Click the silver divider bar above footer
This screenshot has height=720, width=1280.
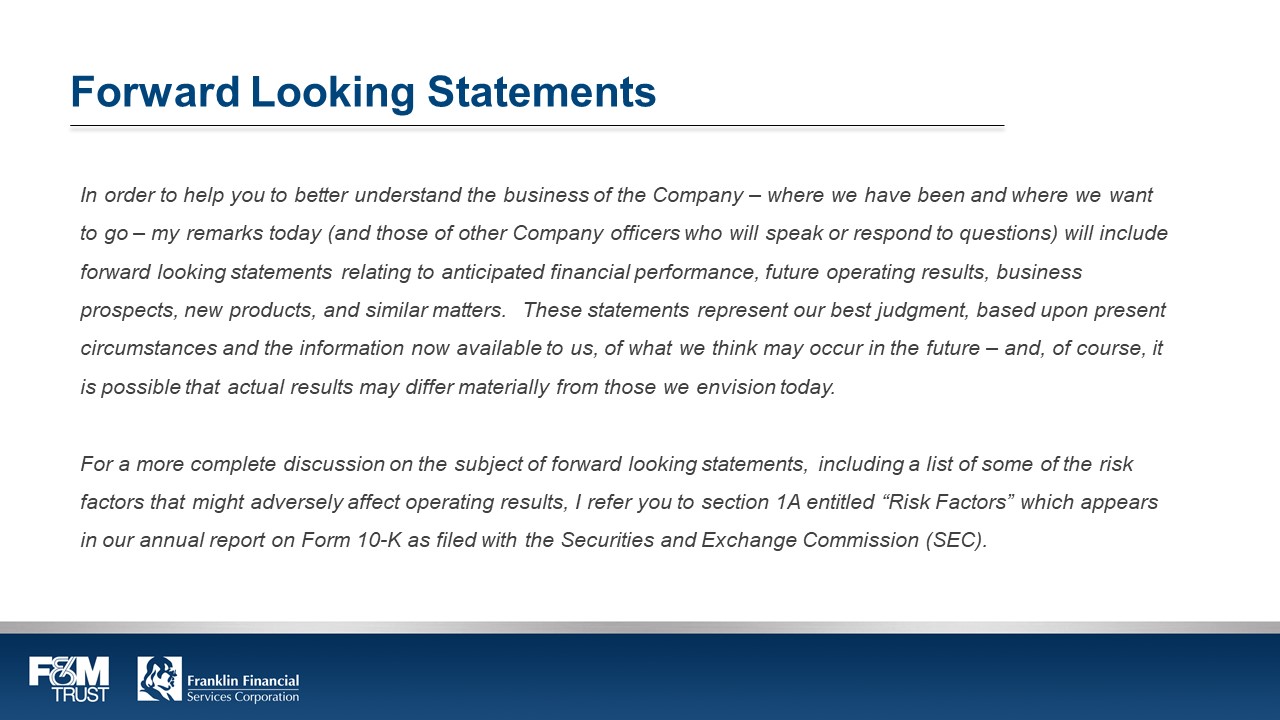pyautogui.click(x=640, y=627)
